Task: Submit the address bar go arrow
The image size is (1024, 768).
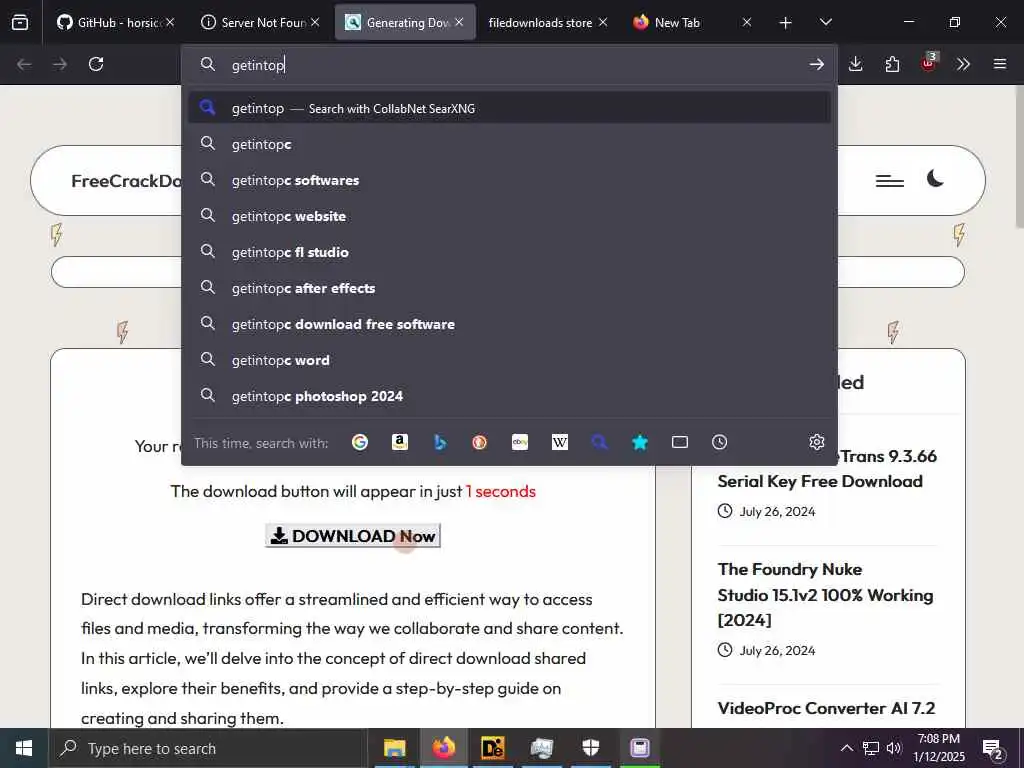Action: (x=816, y=64)
